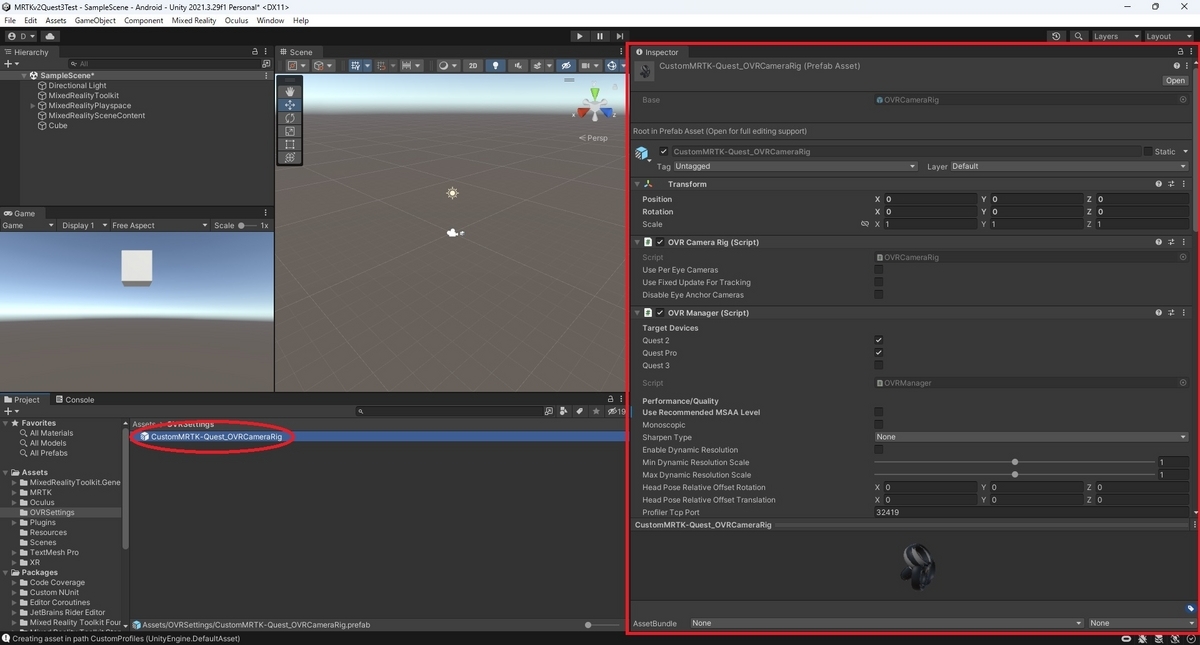Image resolution: width=1200 pixels, height=645 pixels.
Task: Click the Game view Scale slider
Action: coord(248,226)
